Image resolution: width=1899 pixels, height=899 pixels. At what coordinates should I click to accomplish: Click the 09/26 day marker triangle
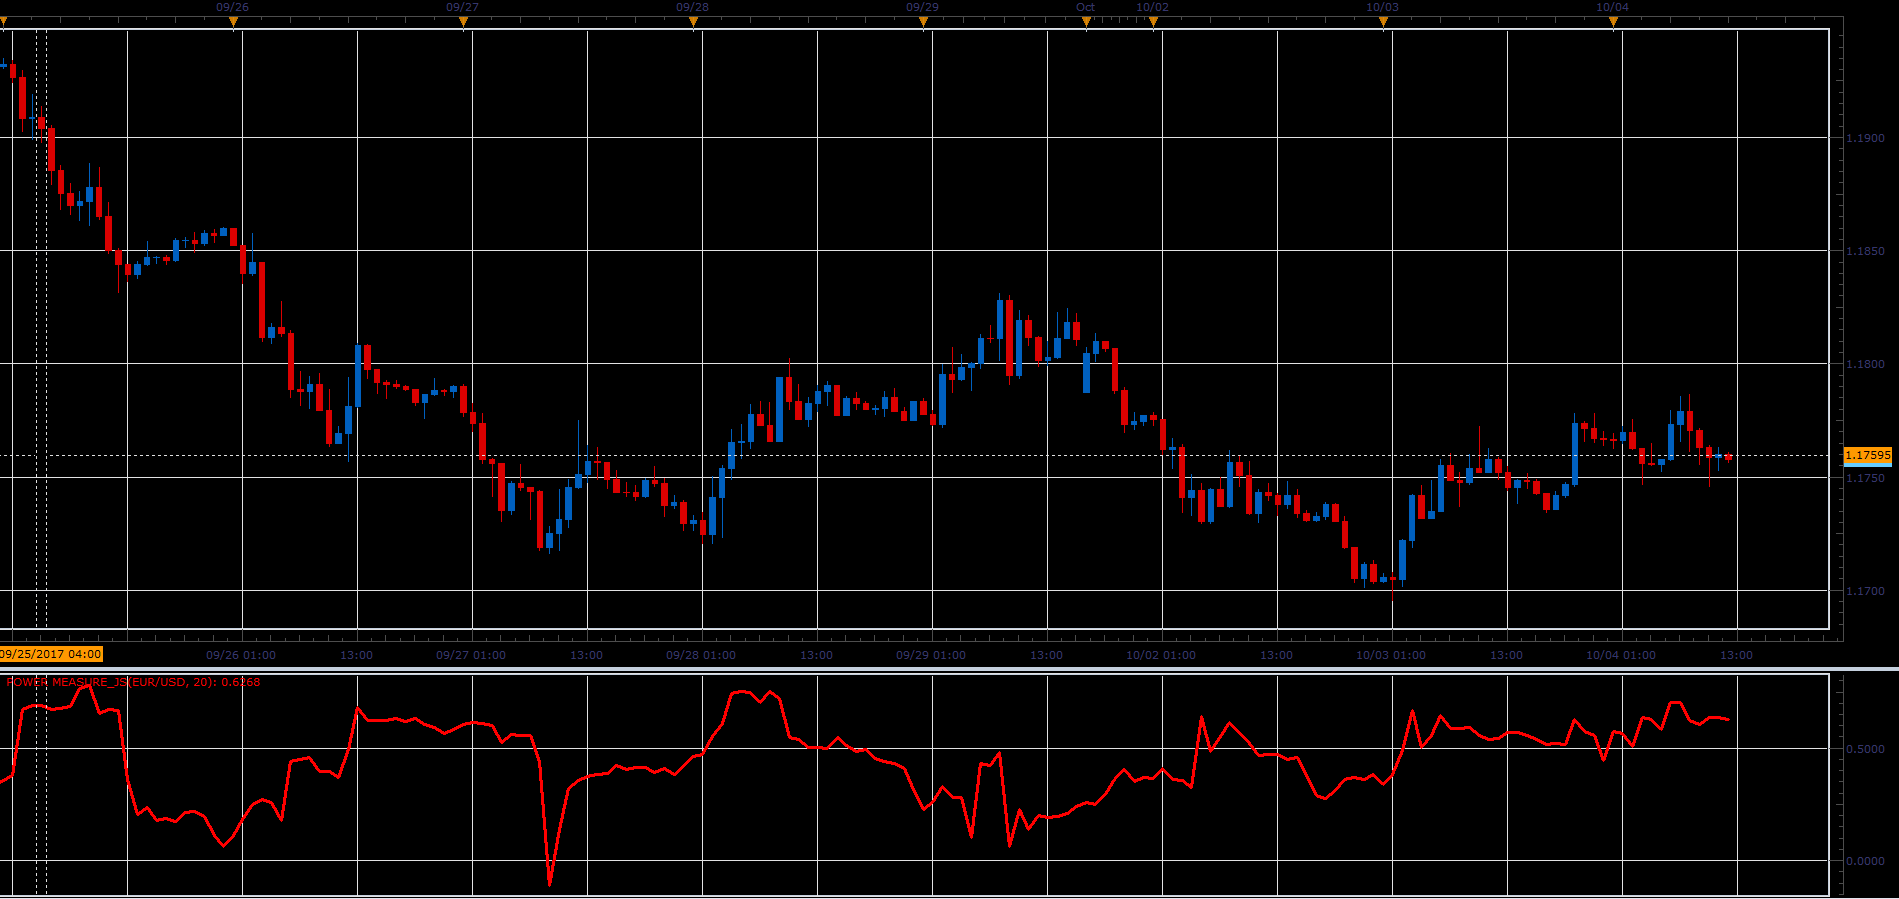pos(233,22)
